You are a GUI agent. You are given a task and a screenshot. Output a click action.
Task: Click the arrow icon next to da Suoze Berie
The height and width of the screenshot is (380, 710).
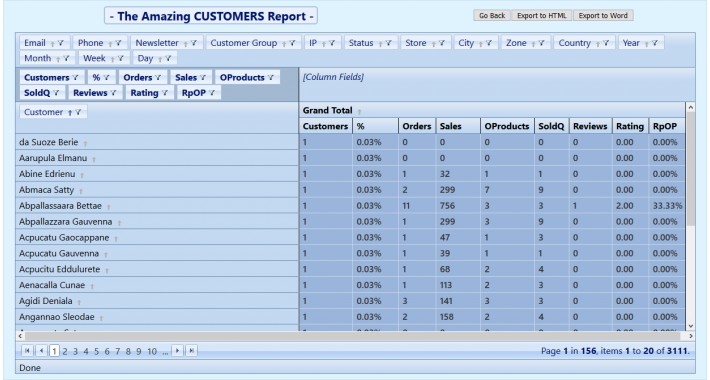click(85, 143)
